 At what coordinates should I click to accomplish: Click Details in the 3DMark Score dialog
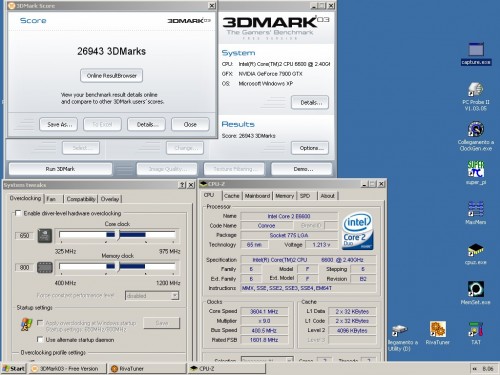pos(147,124)
